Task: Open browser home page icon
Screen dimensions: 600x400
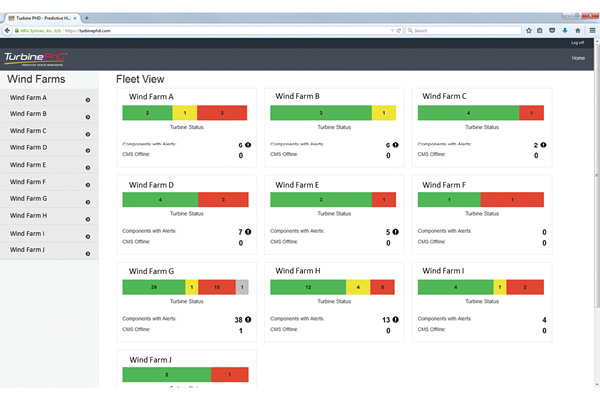Action: [578, 30]
